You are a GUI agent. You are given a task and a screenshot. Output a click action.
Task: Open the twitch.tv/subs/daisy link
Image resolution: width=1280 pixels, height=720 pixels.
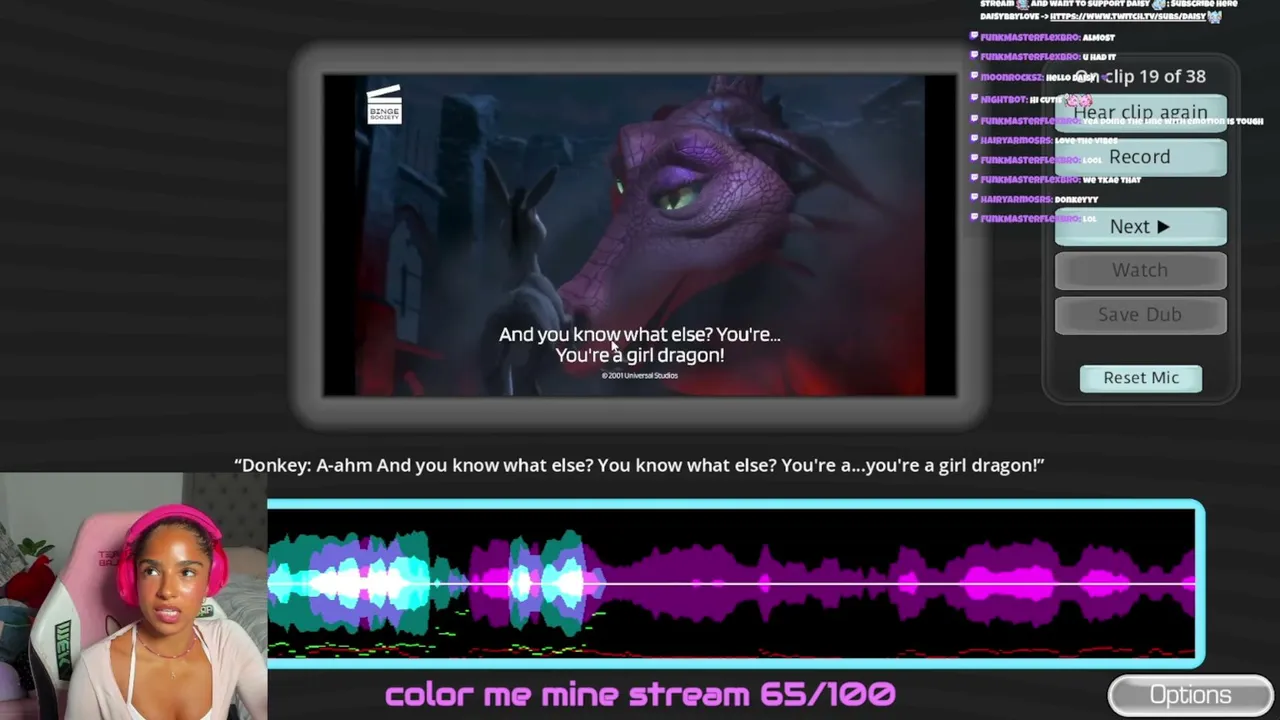(x=1130, y=17)
